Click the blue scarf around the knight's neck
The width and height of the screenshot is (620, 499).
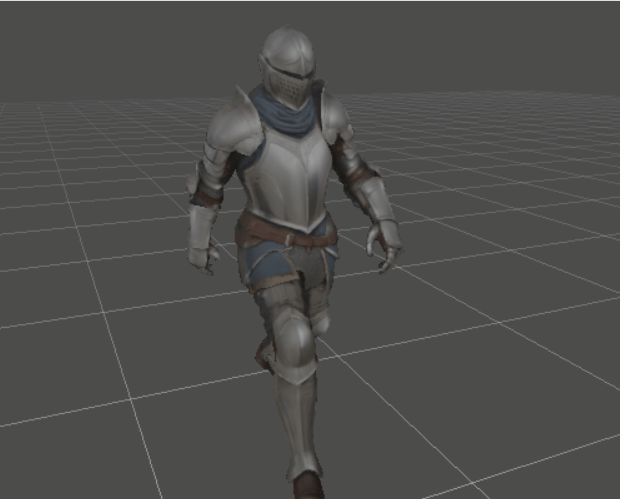[x=286, y=114]
